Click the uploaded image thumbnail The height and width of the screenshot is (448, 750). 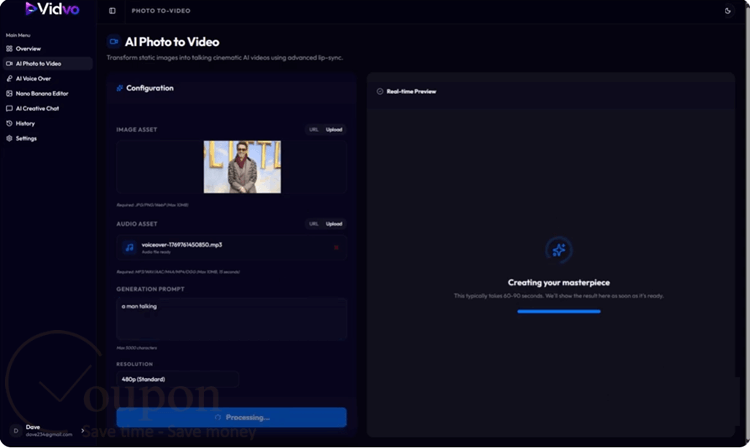(243, 167)
